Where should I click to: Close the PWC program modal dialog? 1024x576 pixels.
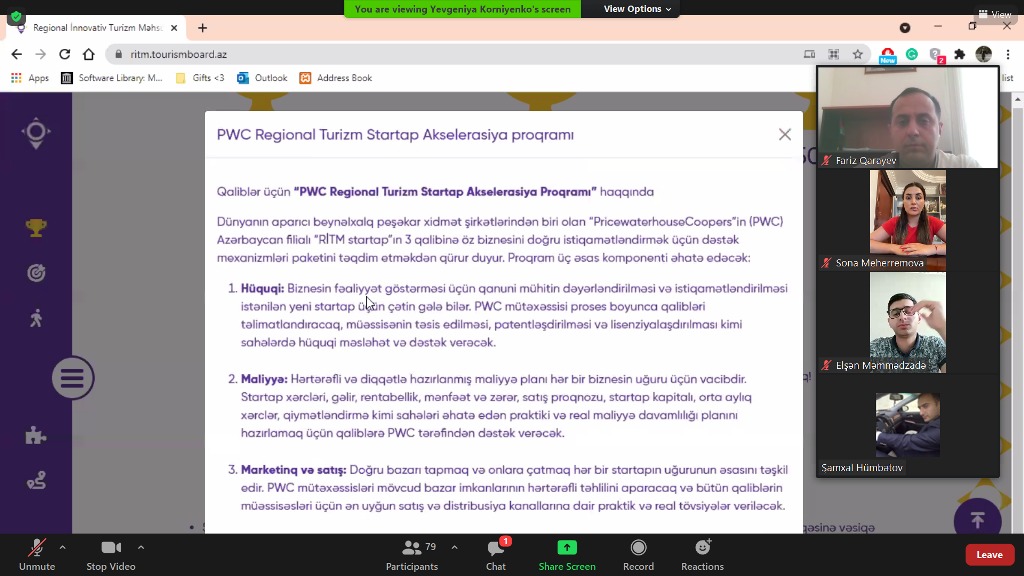click(785, 135)
